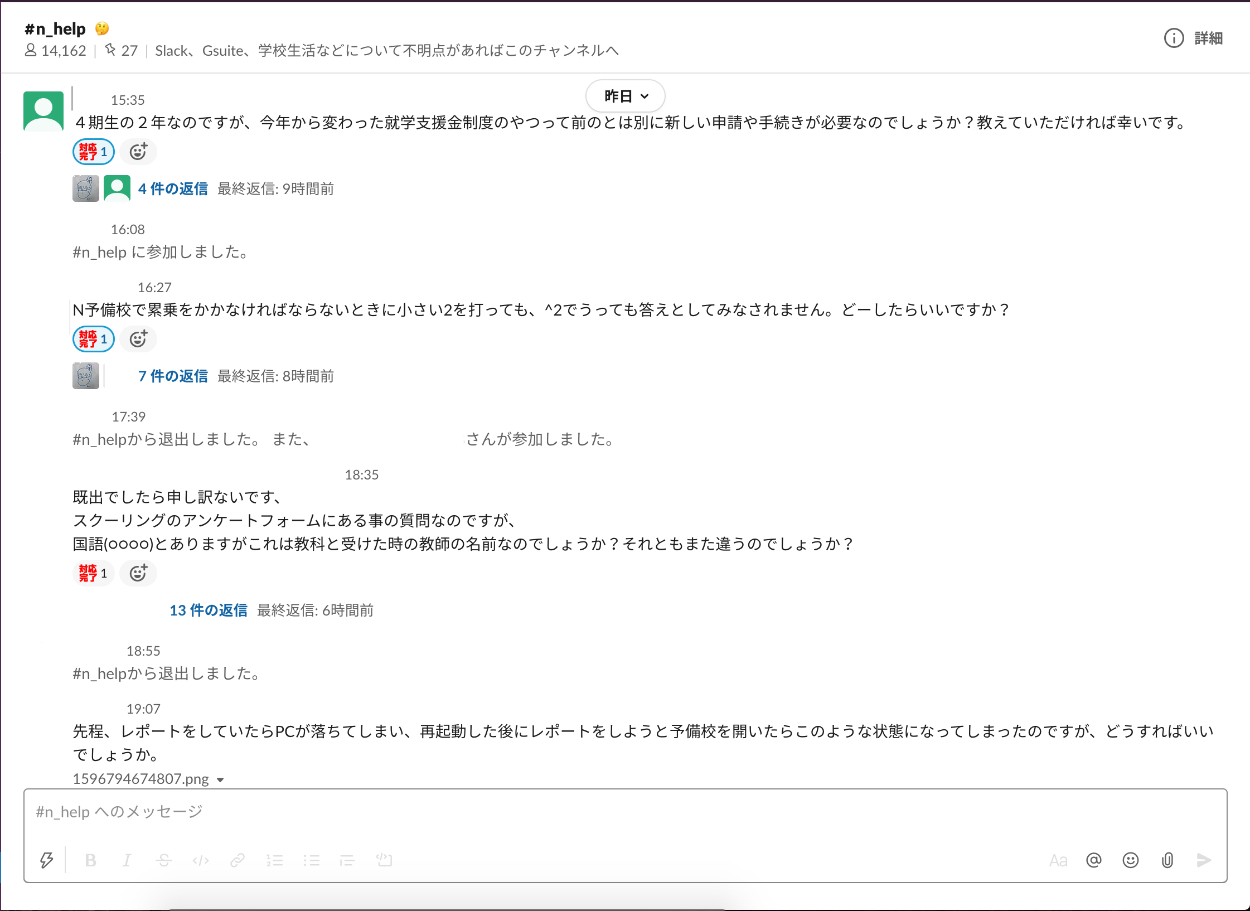This screenshot has height=911, width=1250.
Task: Click the 15:35 message timestamp
Action: pos(128,100)
